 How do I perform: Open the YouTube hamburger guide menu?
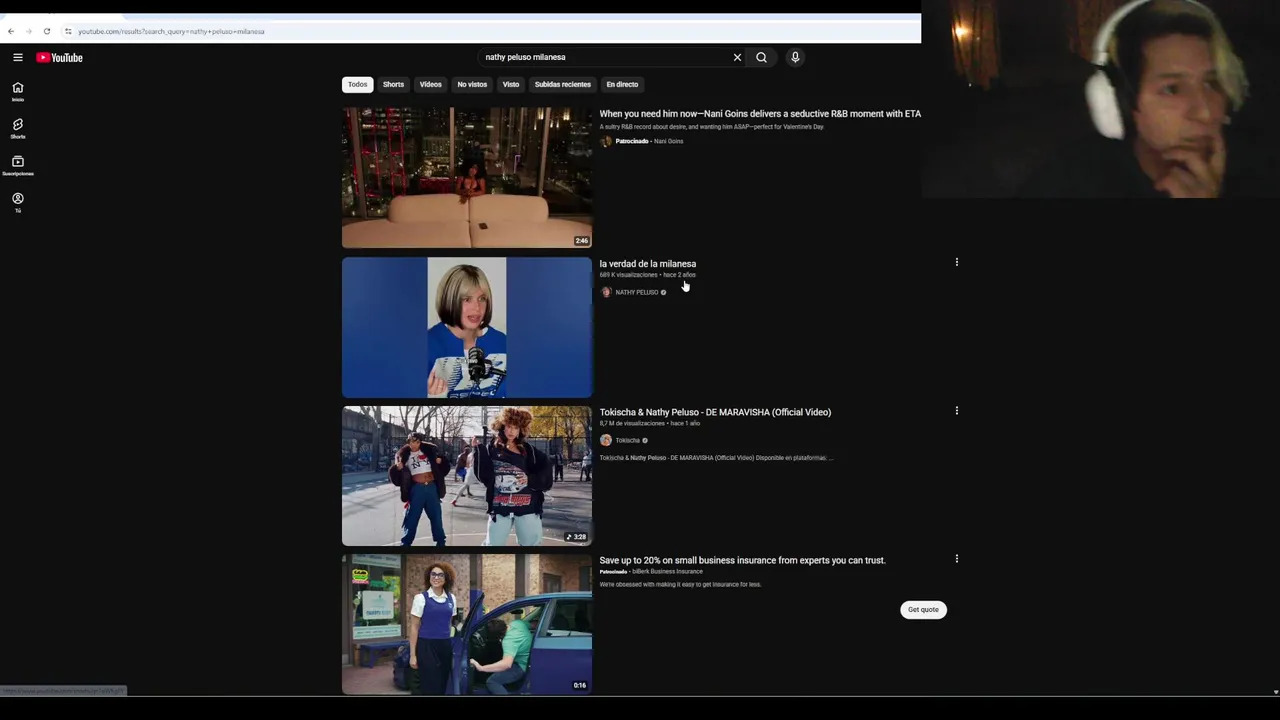pos(17,57)
